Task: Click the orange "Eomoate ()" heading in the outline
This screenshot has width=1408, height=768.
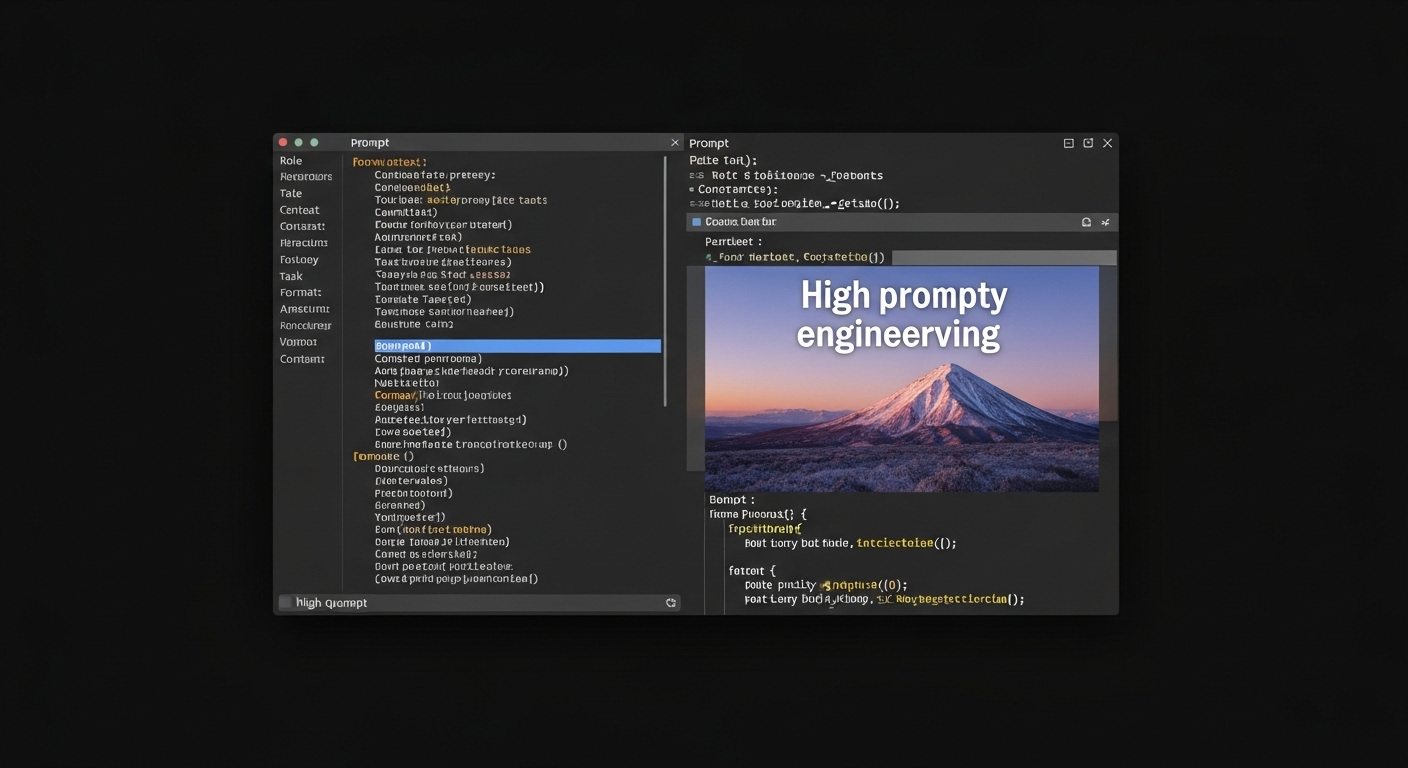Action: 384,456
